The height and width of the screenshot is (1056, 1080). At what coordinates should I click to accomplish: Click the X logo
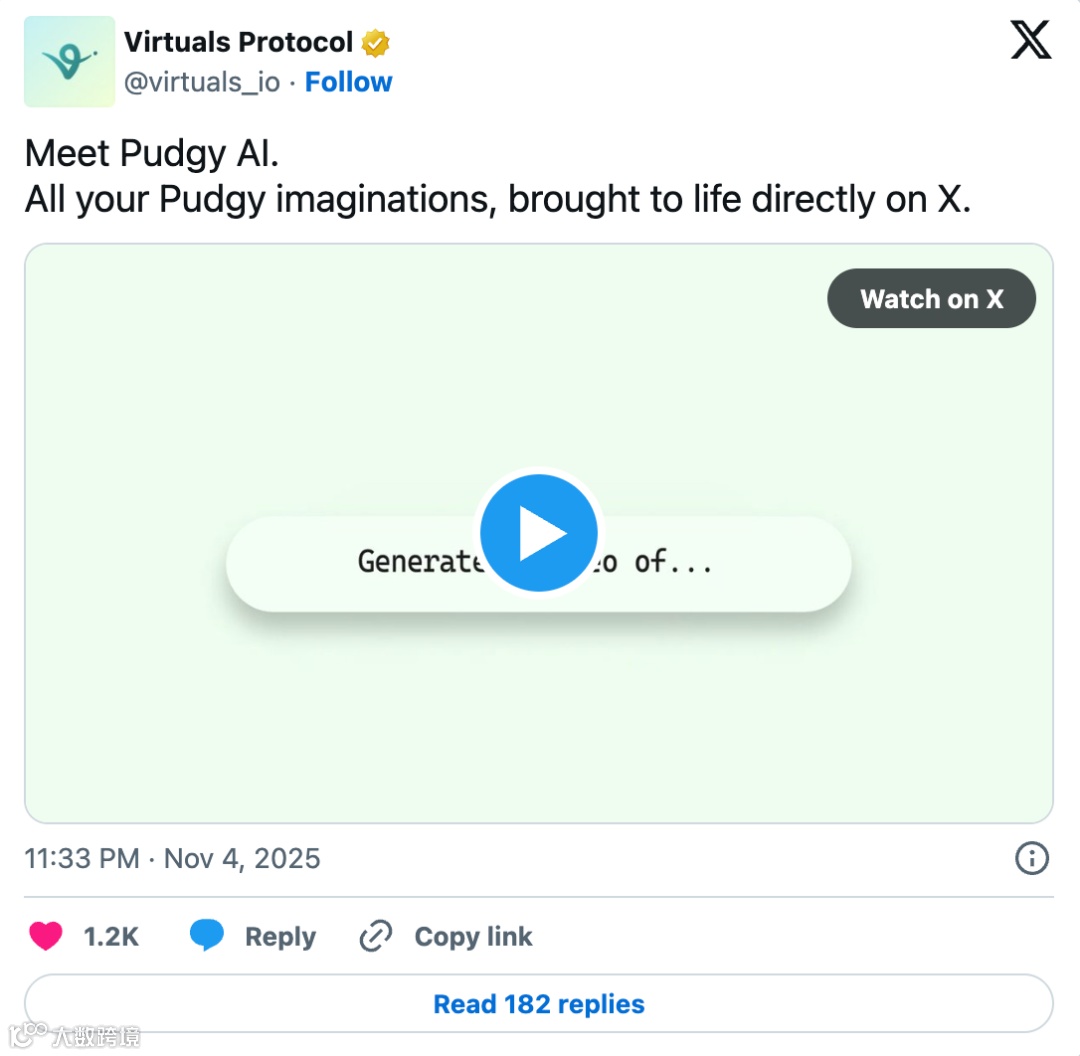[1030, 42]
